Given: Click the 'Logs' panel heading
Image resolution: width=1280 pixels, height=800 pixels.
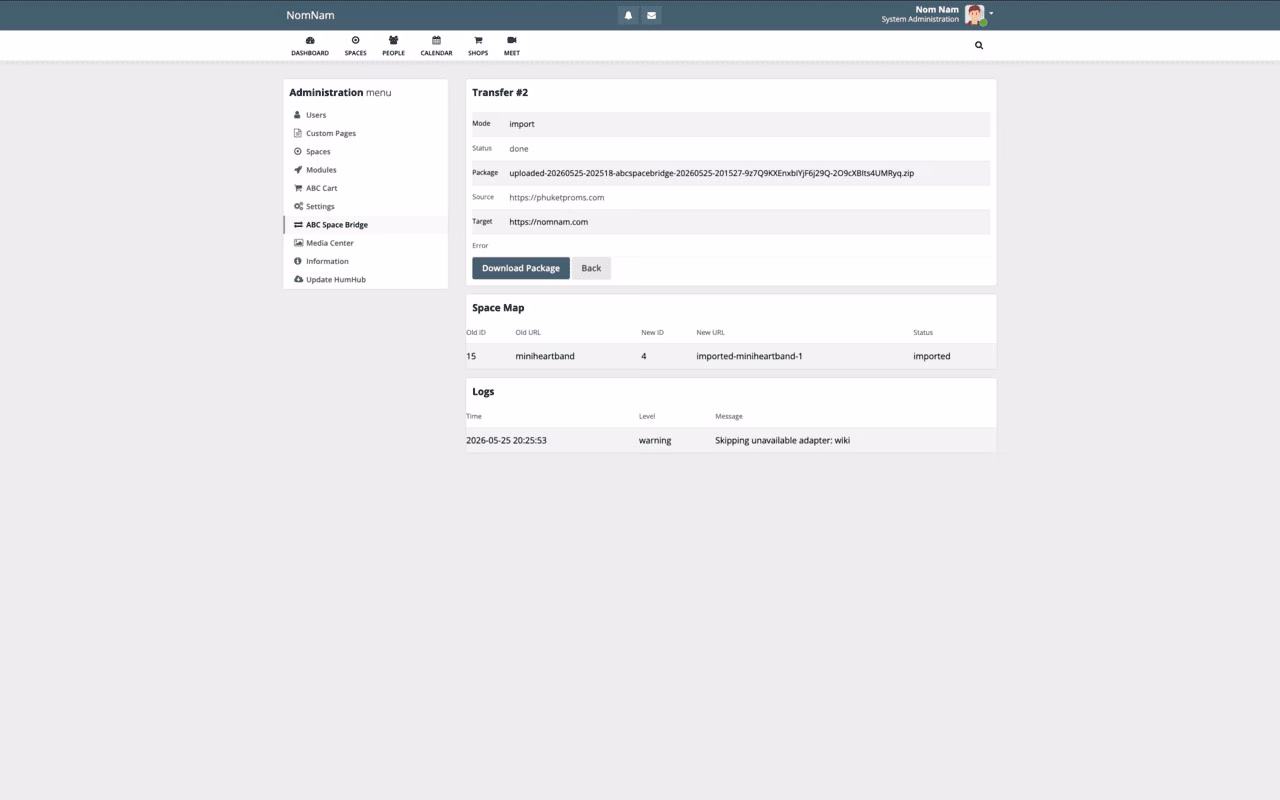Looking at the screenshot, I should point(483,392).
